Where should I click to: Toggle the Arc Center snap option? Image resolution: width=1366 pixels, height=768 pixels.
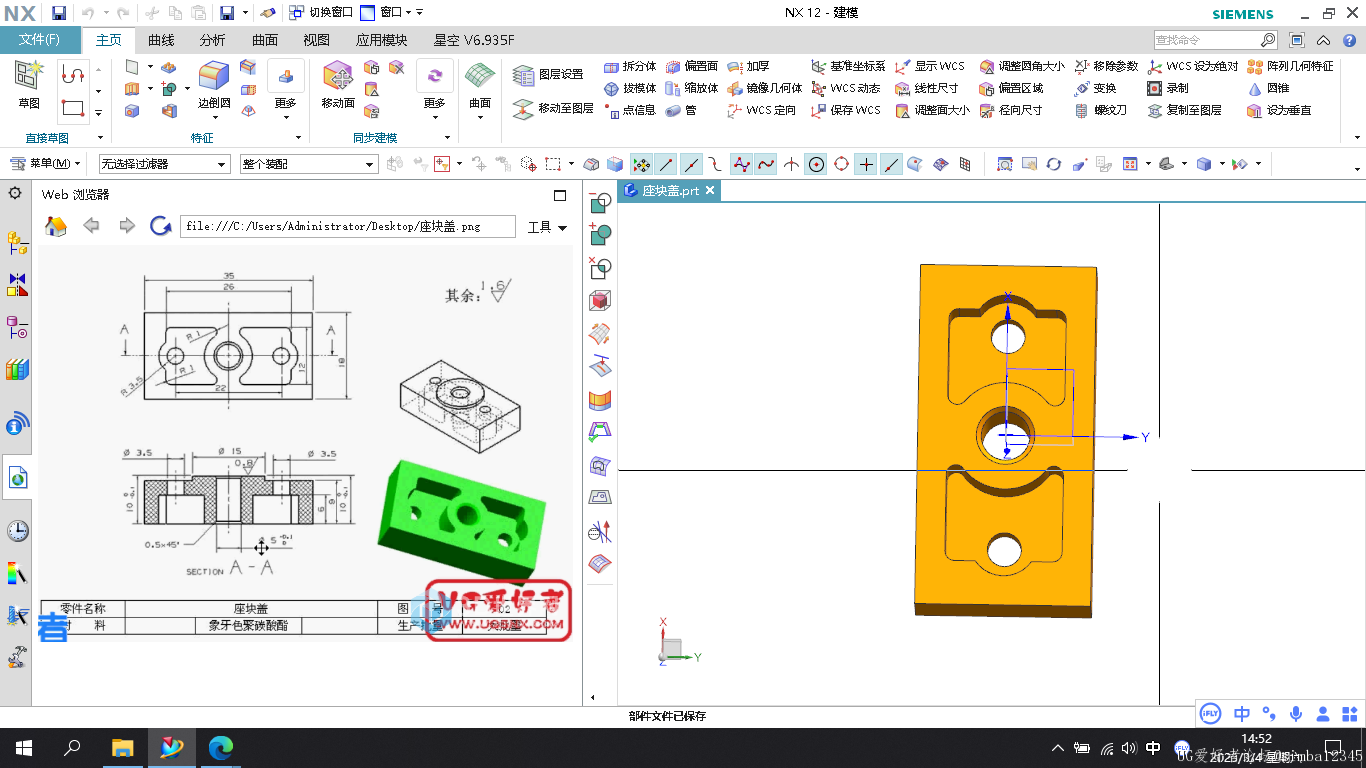click(x=816, y=164)
